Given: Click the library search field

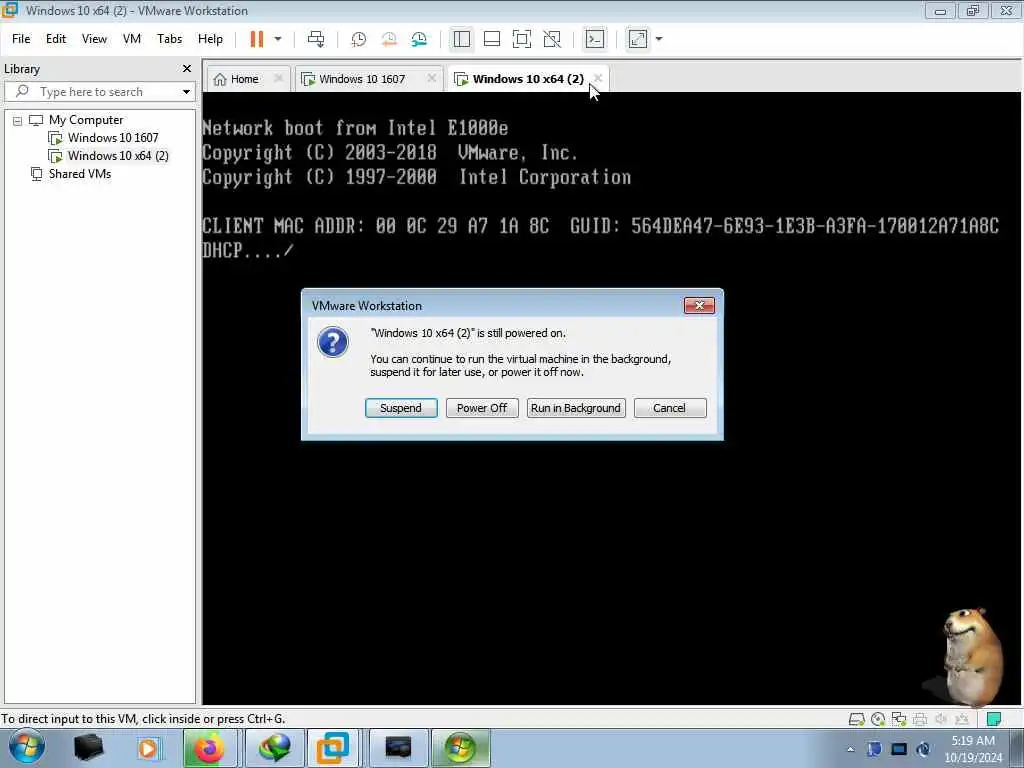Looking at the screenshot, I should [98, 91].
